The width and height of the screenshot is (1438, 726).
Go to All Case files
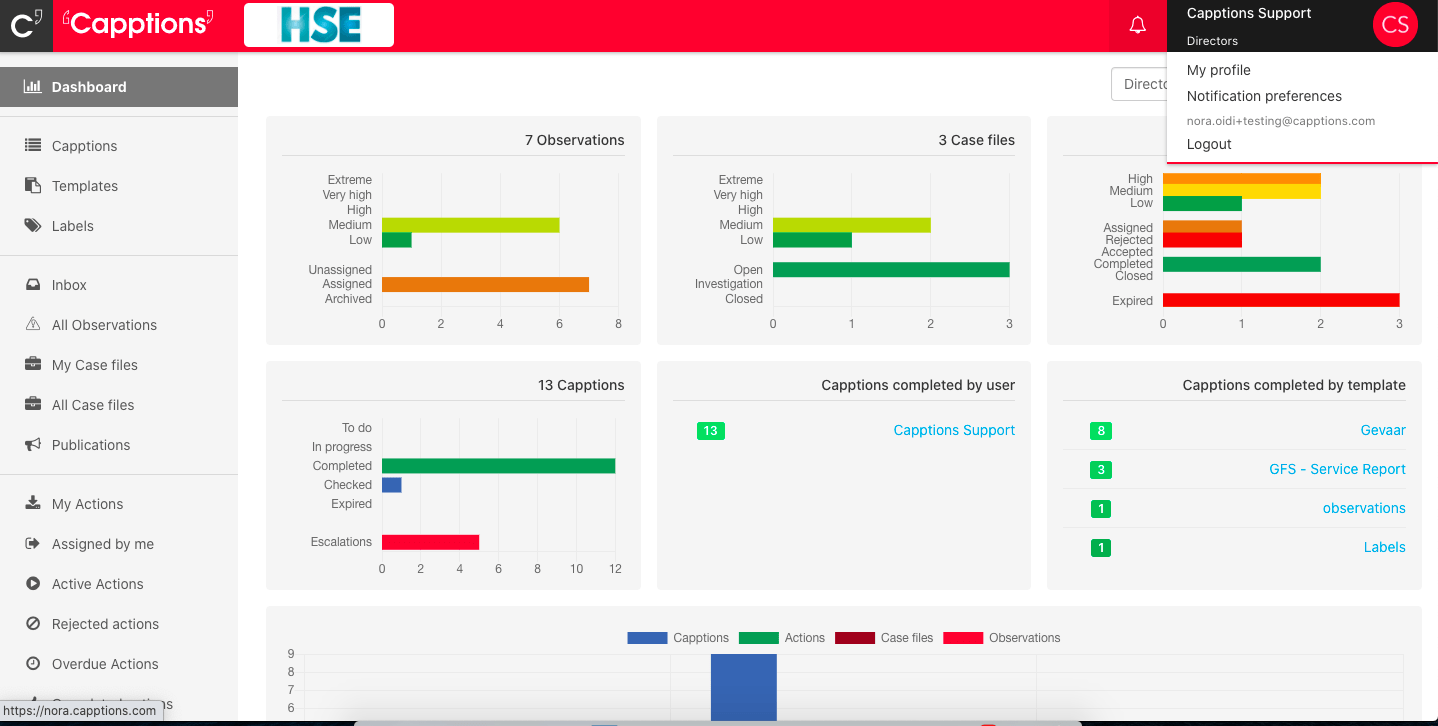[93, 405]
